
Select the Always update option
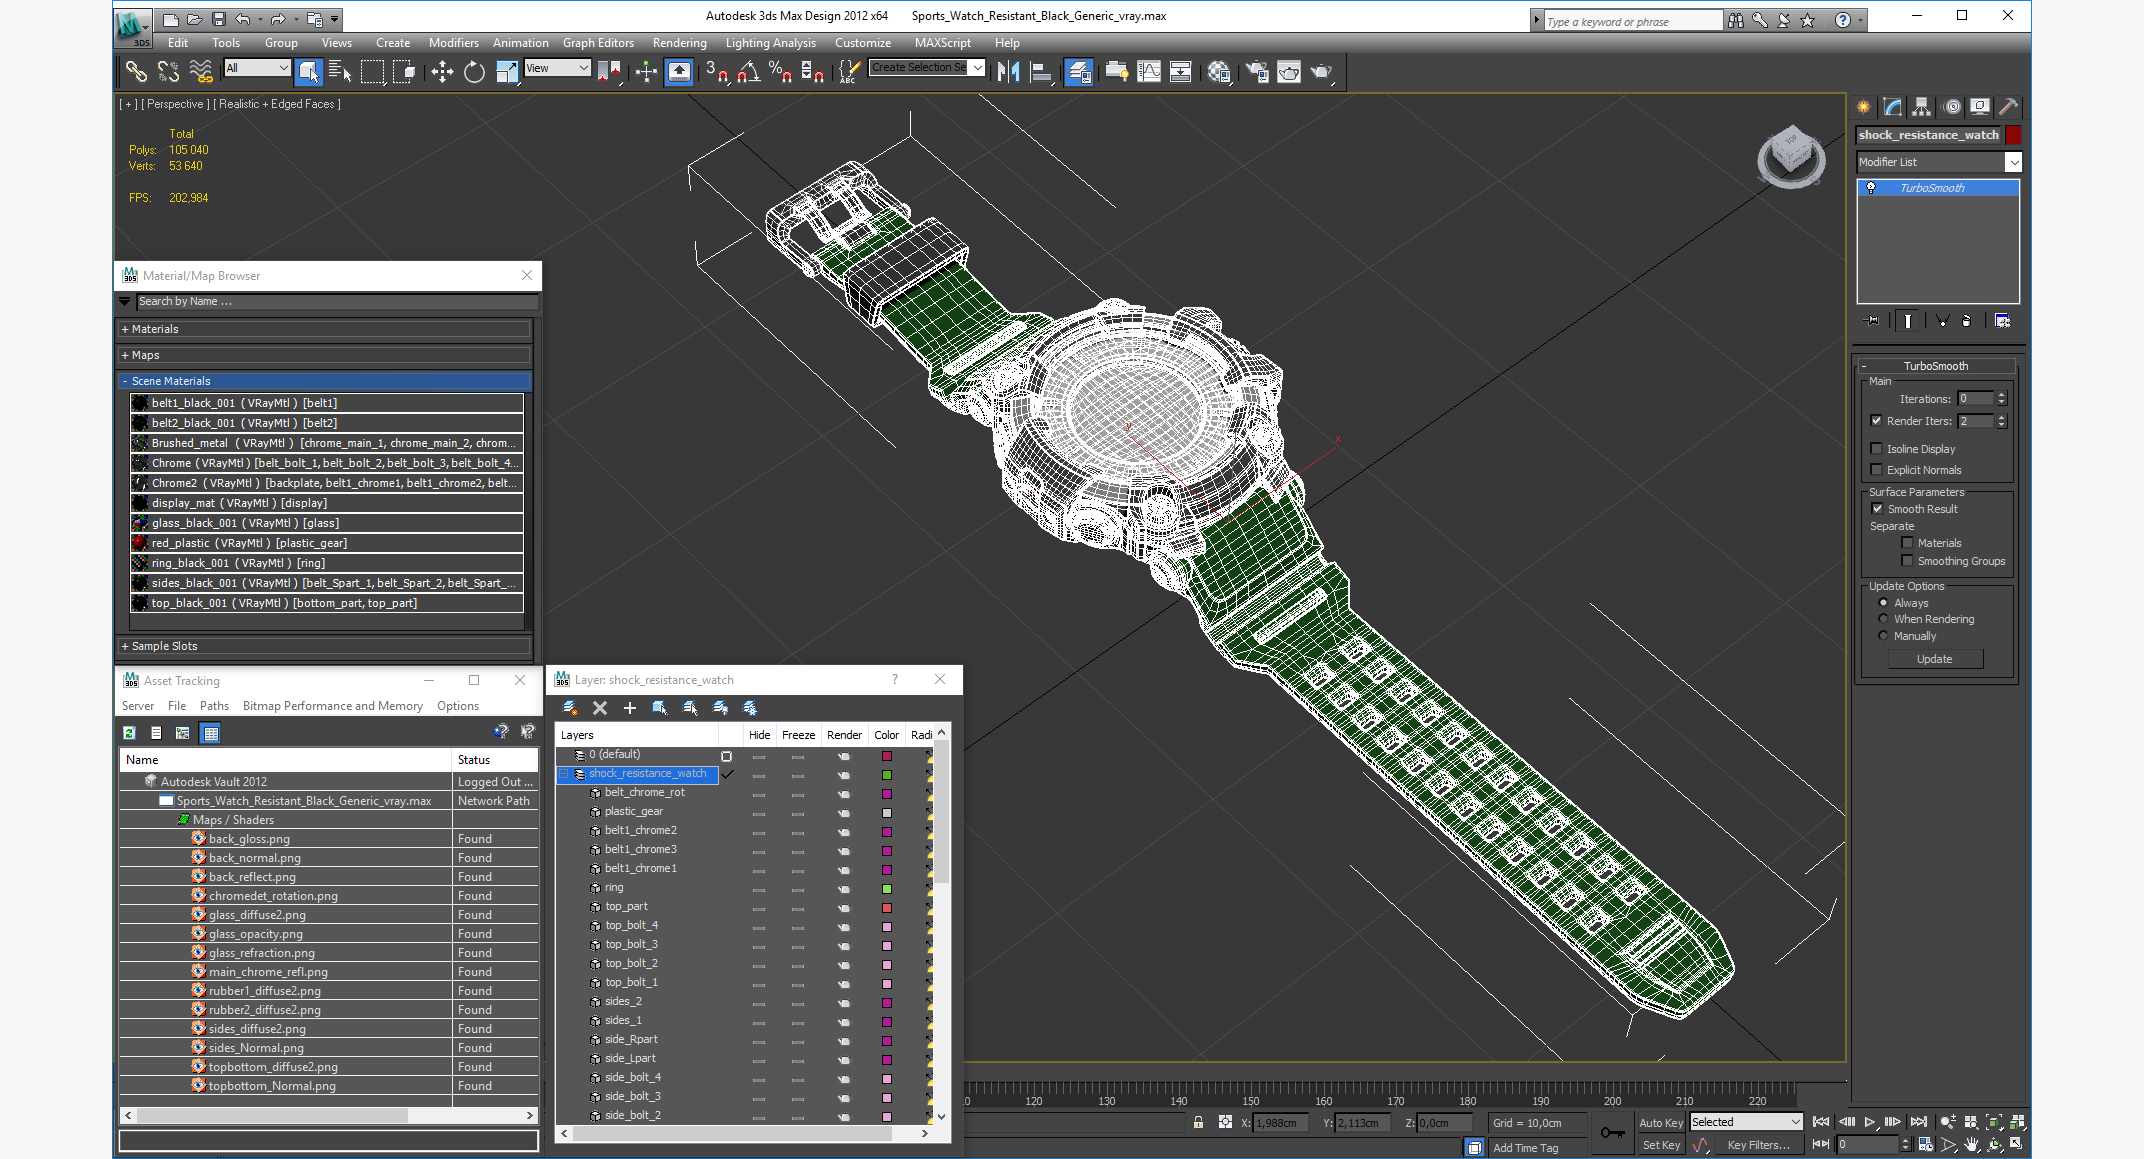pos(1883,603)
